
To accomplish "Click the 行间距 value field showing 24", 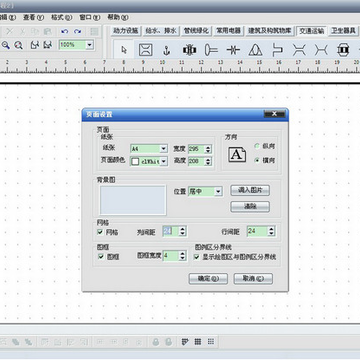I will click(x=258, y=231).
